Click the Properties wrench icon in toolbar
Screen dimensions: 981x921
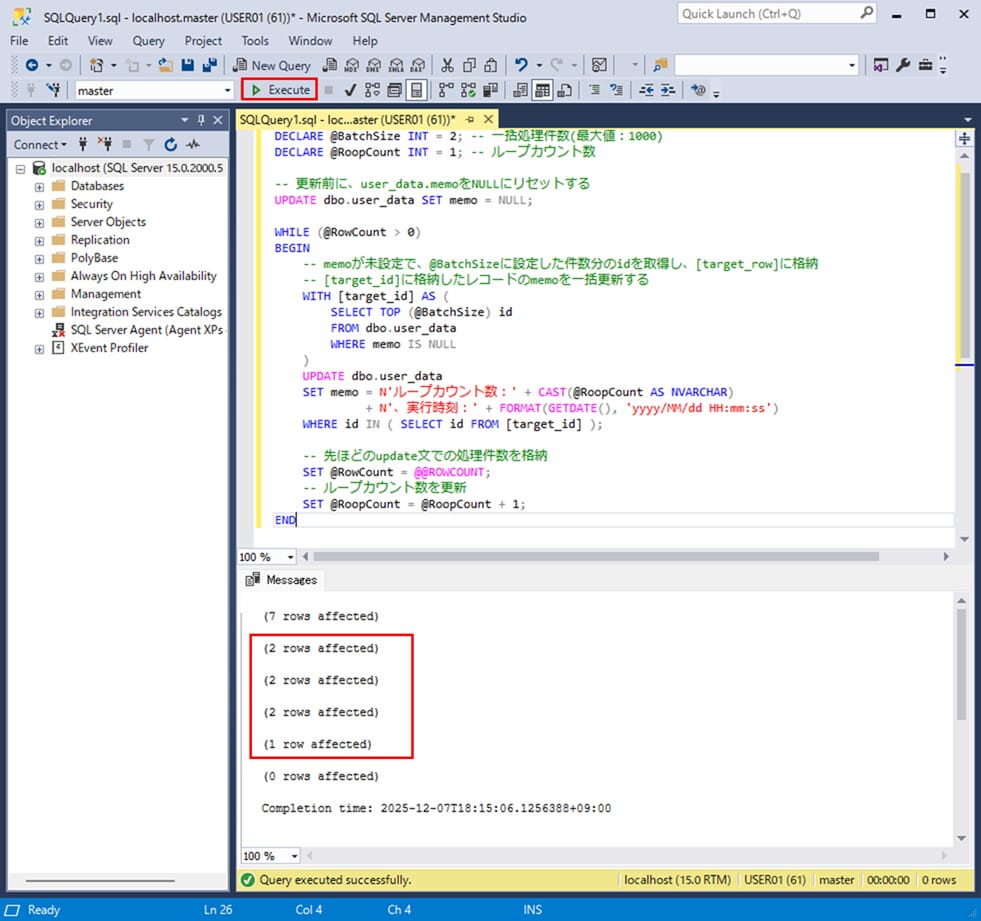903,65
